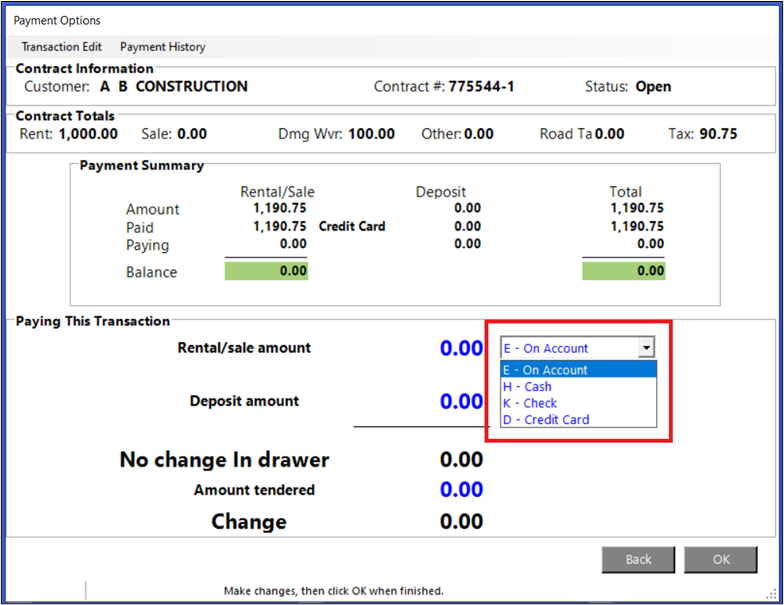Click the status bar instruction message
Screen dimensions: 784x605
[x=334, y=591]
